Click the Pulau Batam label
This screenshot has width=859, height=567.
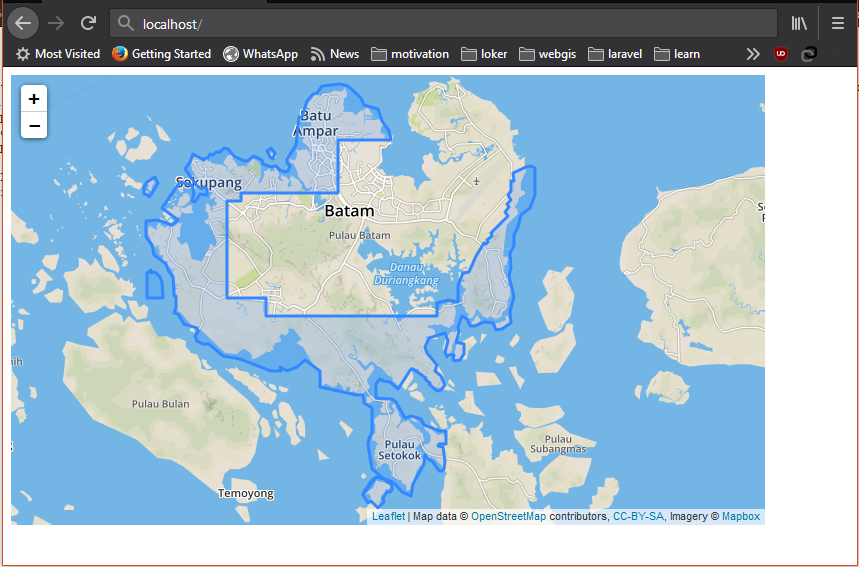(360, 235)
